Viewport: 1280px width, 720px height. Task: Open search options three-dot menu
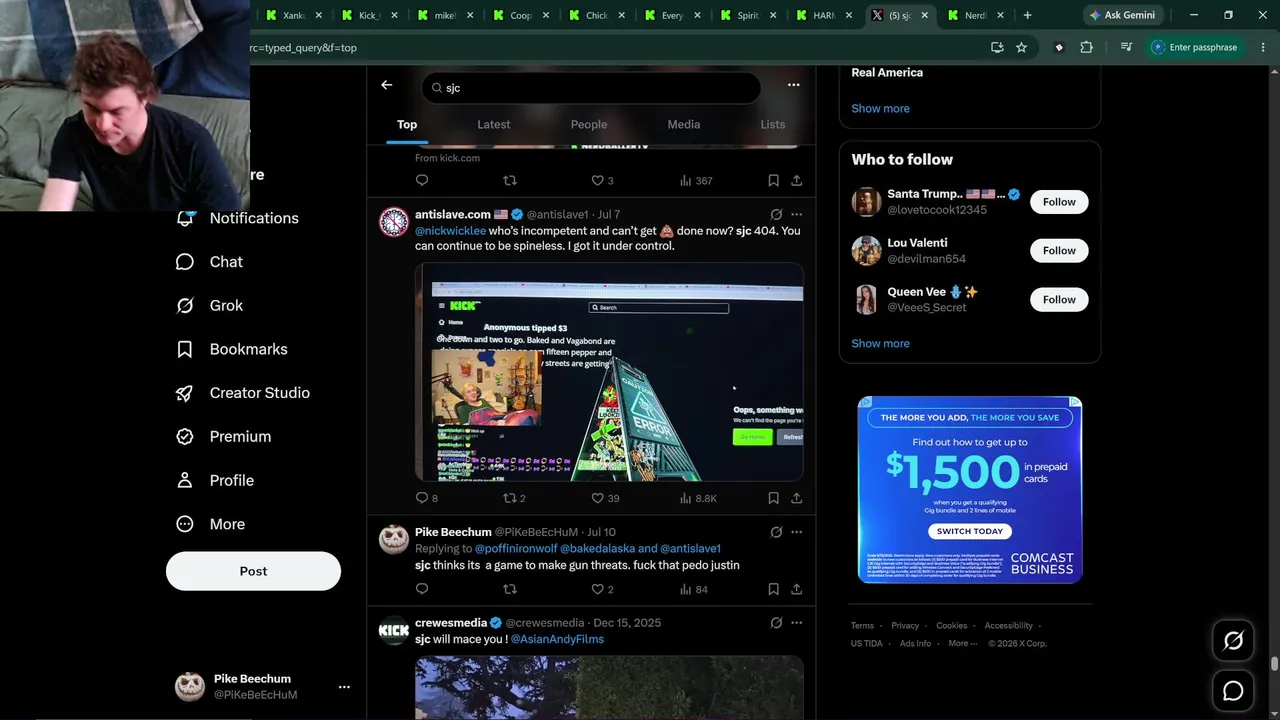[x=793, y=85]
